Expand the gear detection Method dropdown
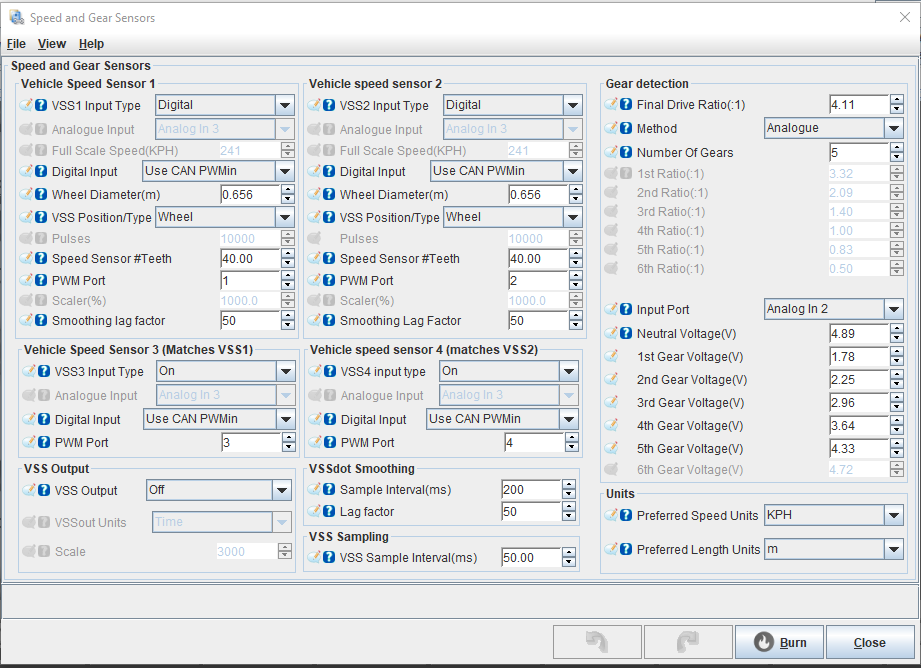 click(x=893, y=129)
